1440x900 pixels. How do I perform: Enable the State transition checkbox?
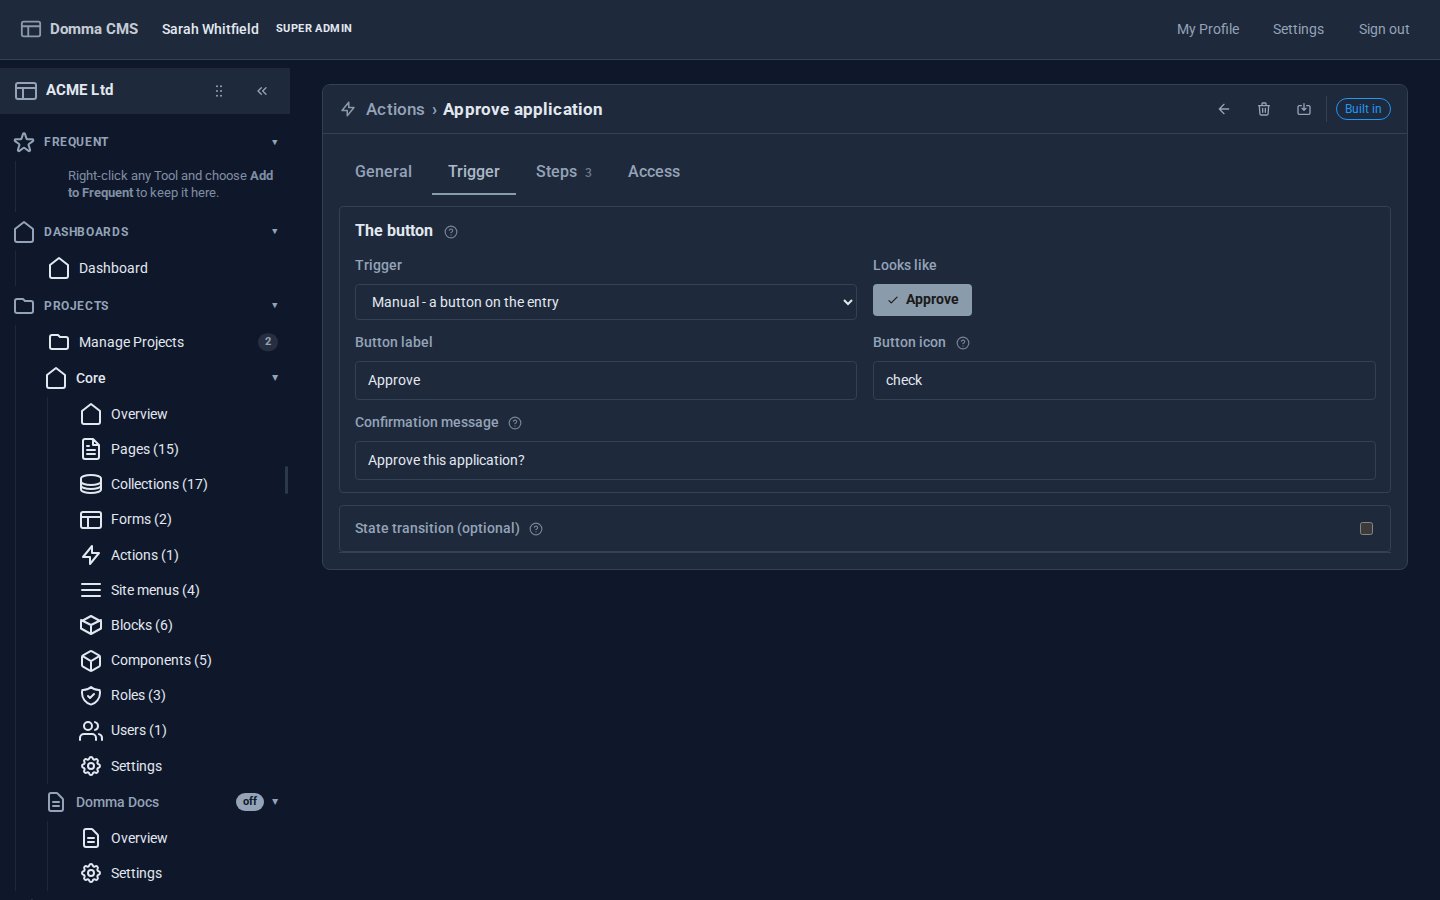pyautogui.click(x=1366, y=528)
